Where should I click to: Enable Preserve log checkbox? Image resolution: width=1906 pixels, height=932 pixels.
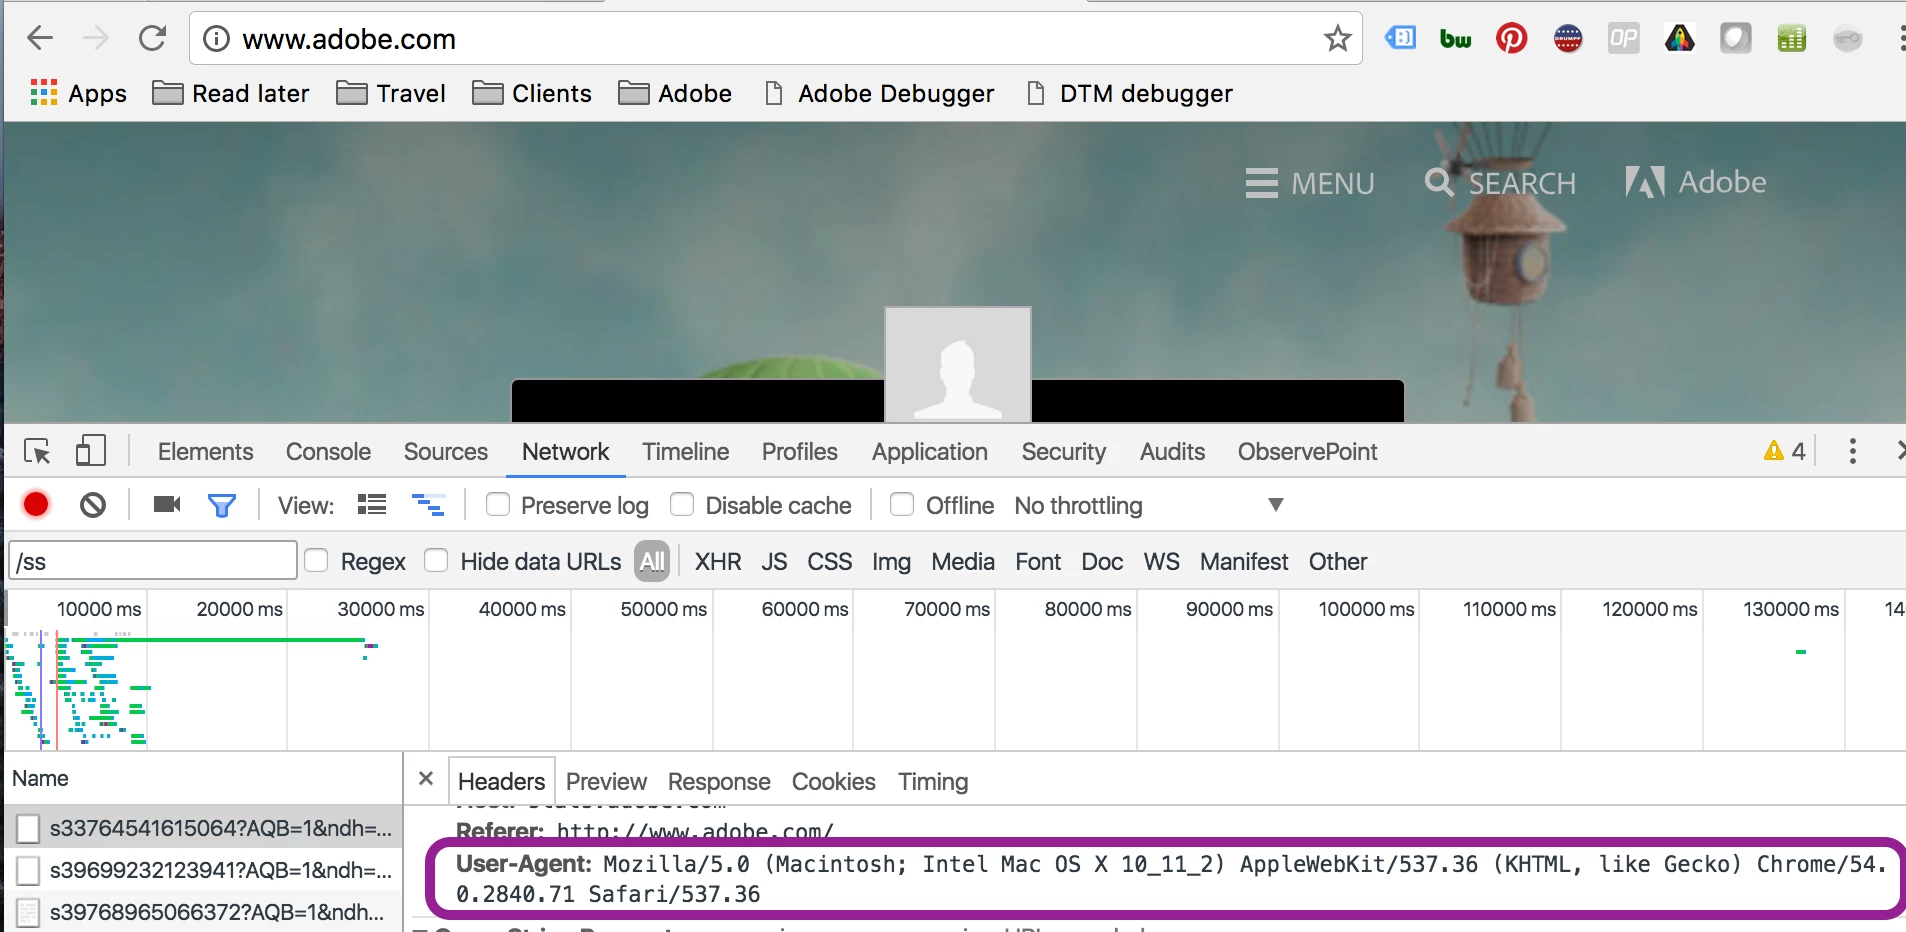tap(498, 504)
